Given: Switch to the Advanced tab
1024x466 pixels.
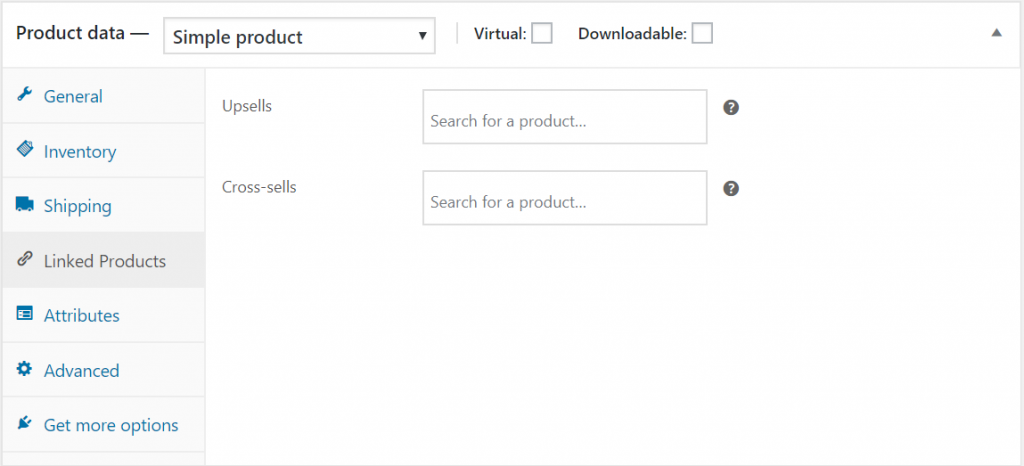Looking at the screenshot, I should pos(103,370).
